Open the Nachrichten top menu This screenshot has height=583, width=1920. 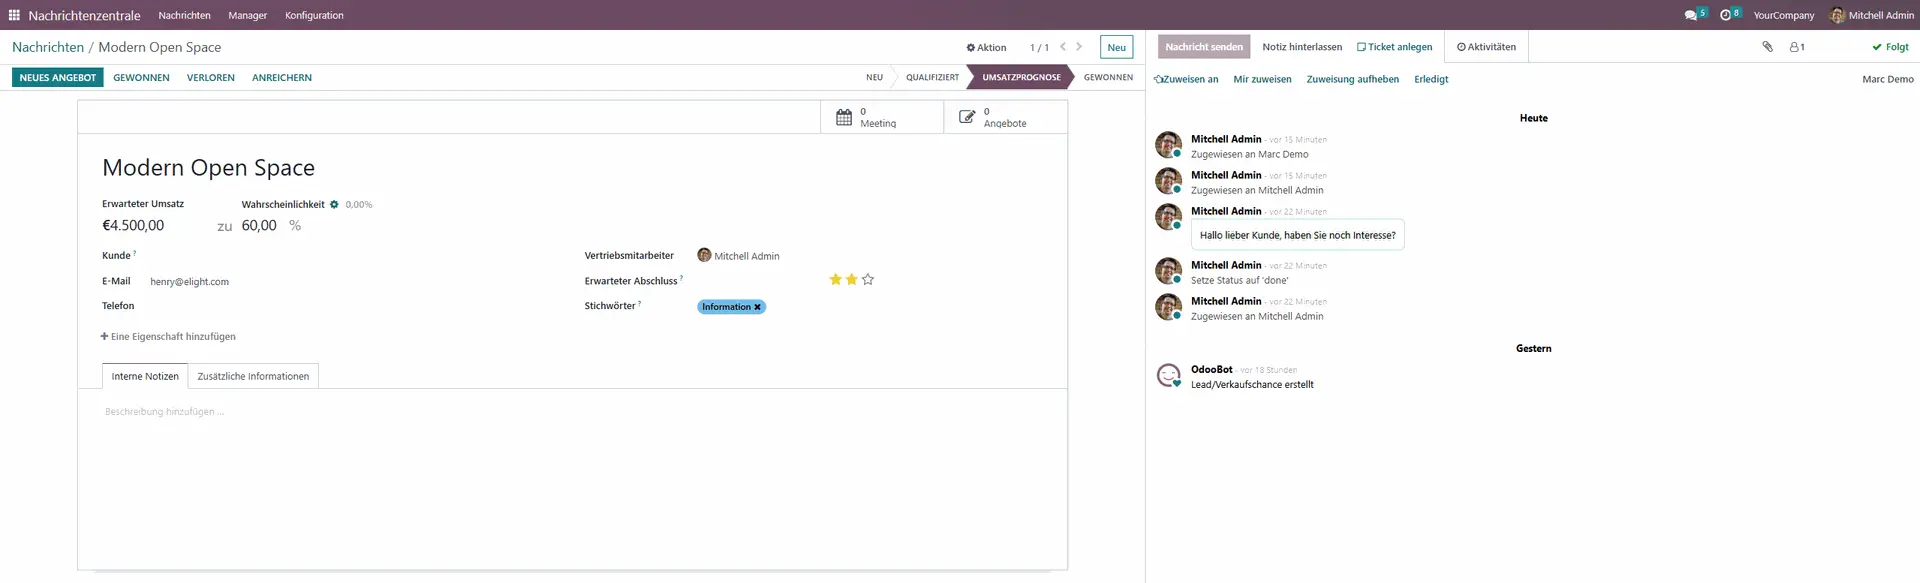click(x=185, y=15)
